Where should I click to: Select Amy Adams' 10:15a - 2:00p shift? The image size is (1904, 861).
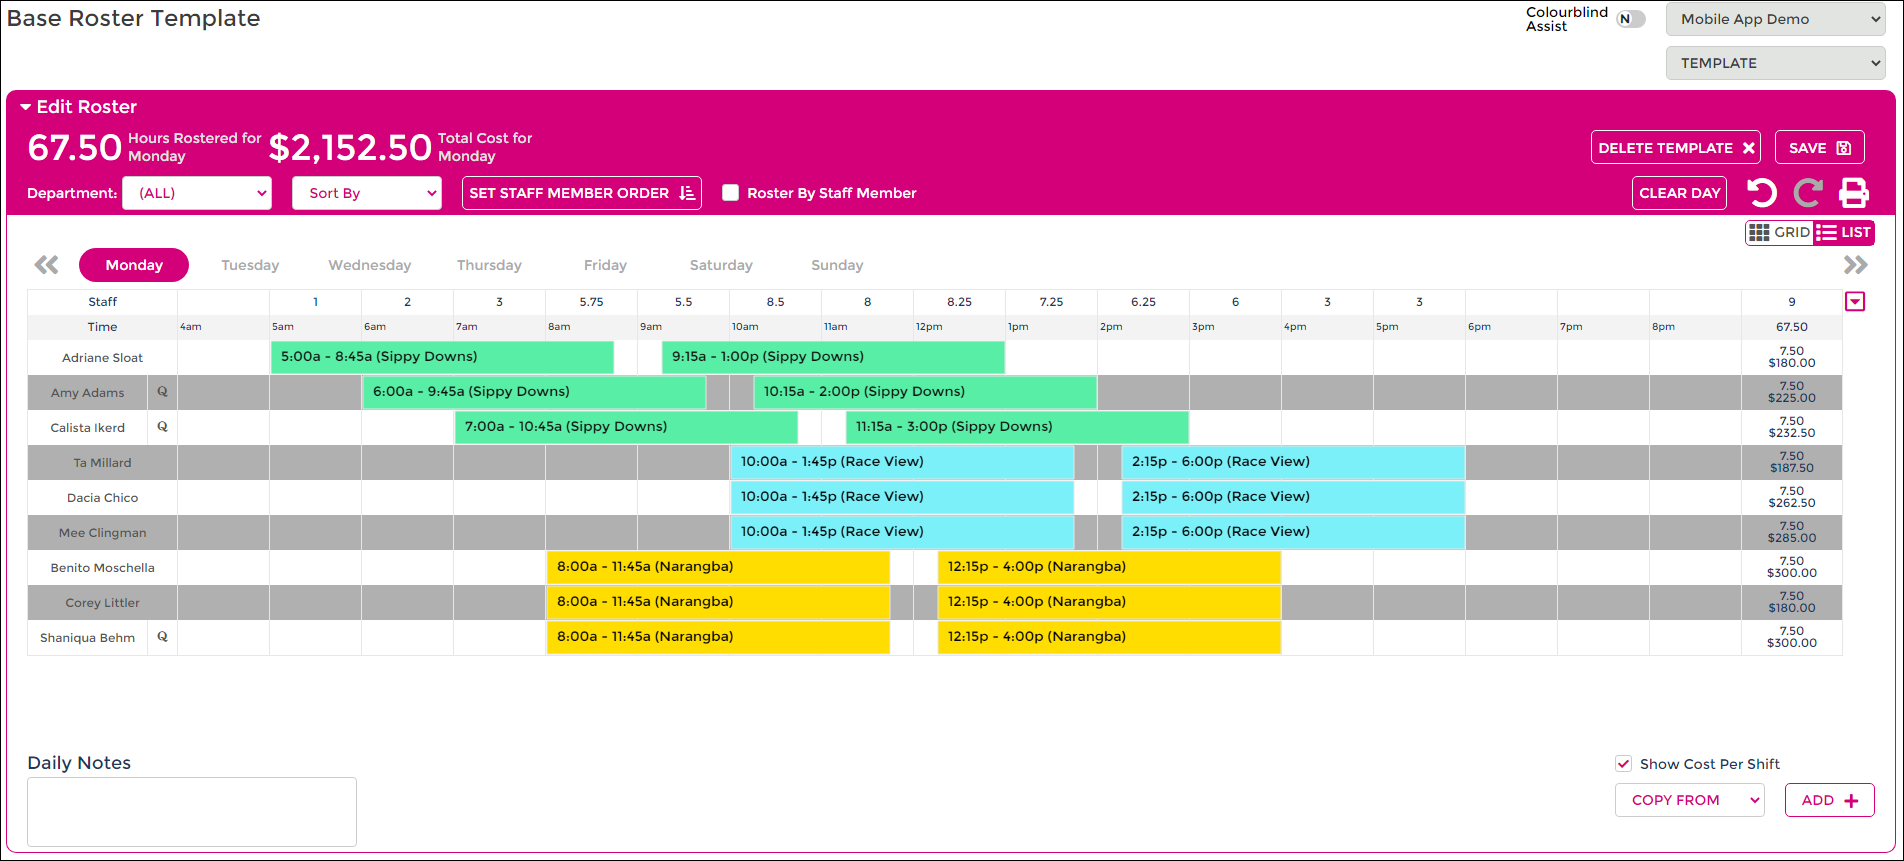pyautogui.click(x=925, y=392)
